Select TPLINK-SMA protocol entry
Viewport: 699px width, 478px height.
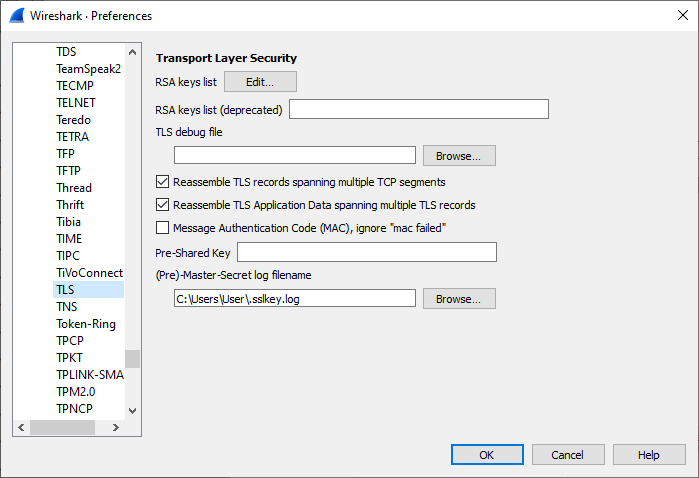[88, 375]
